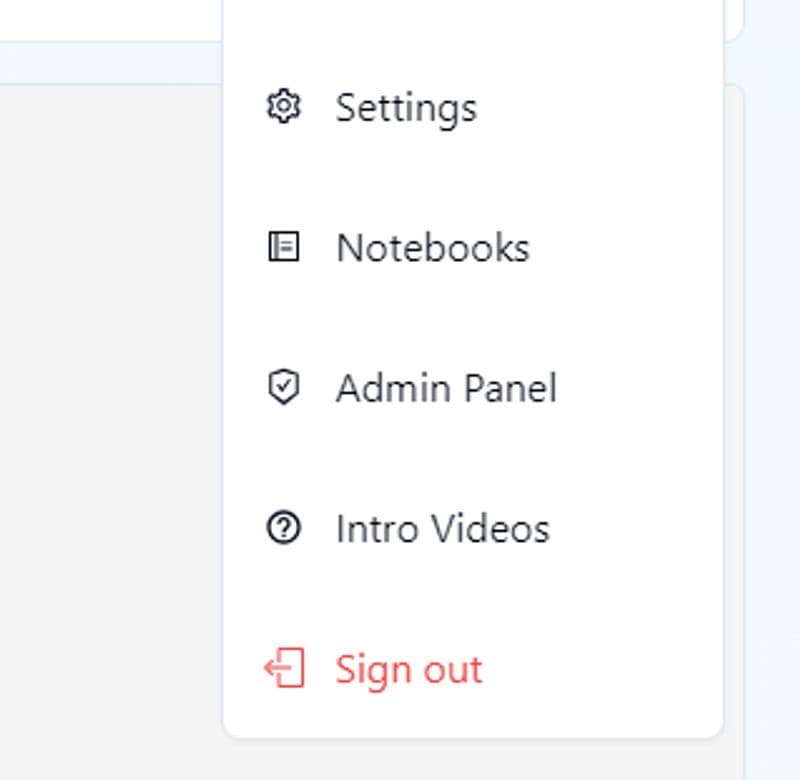Select the Settings row in dropdown
The height and width of the screenshot is (780, 800).
coord(472,107)
